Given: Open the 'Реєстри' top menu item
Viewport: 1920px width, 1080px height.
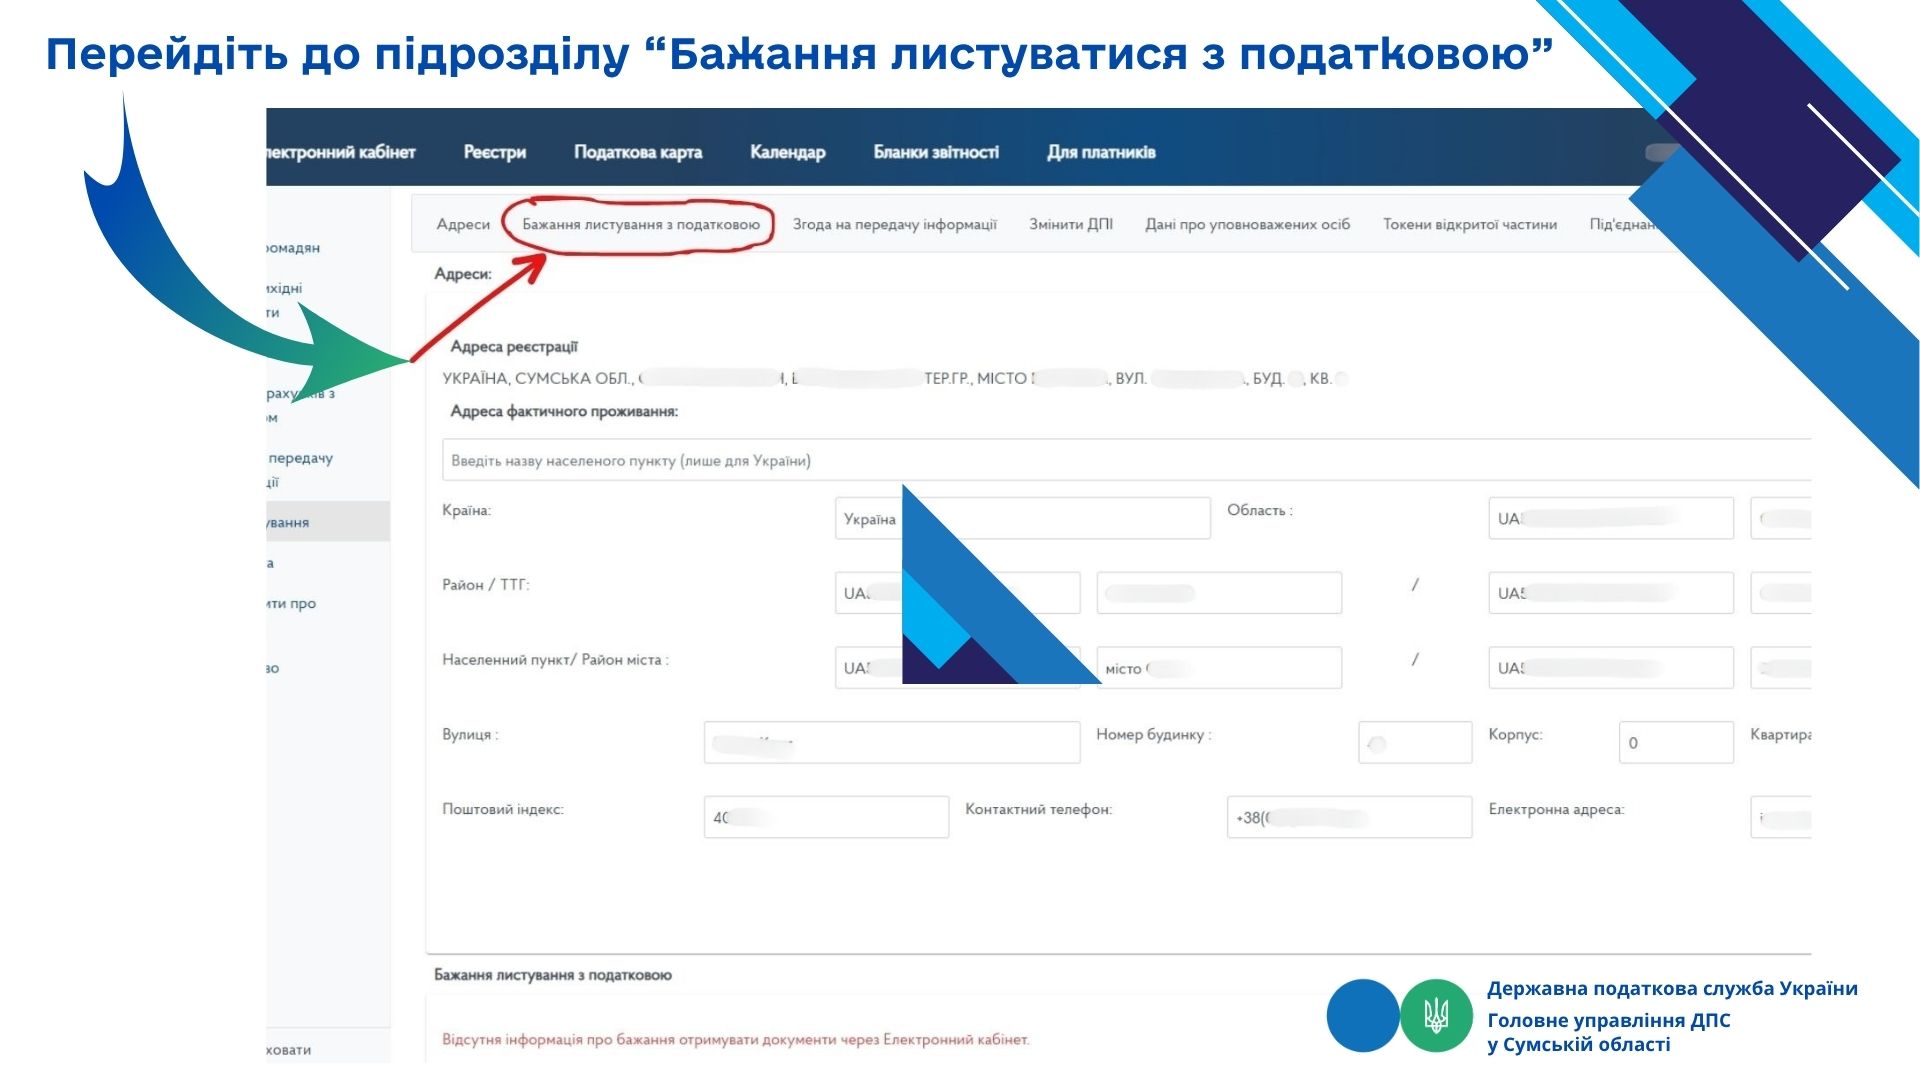Looking at the screenshot, I should tap(494, 152).
